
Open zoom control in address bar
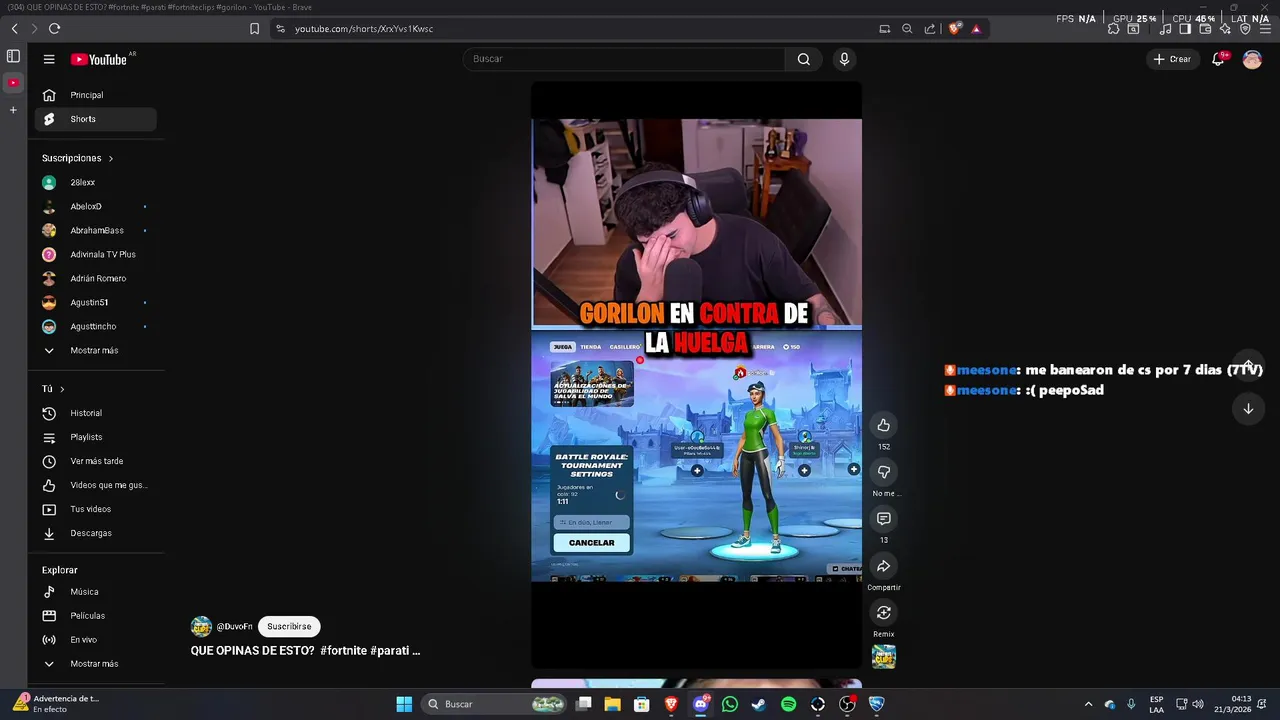pyautogui.click(x=907, y=29)
